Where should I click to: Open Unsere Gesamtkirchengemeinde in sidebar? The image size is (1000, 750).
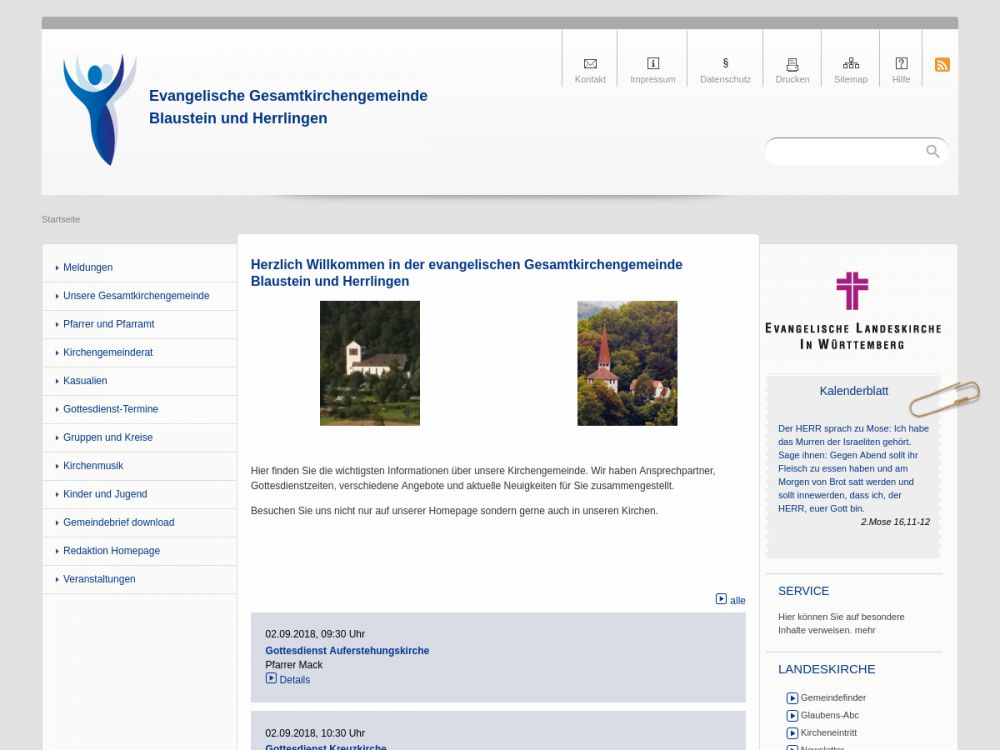point(136,296)
